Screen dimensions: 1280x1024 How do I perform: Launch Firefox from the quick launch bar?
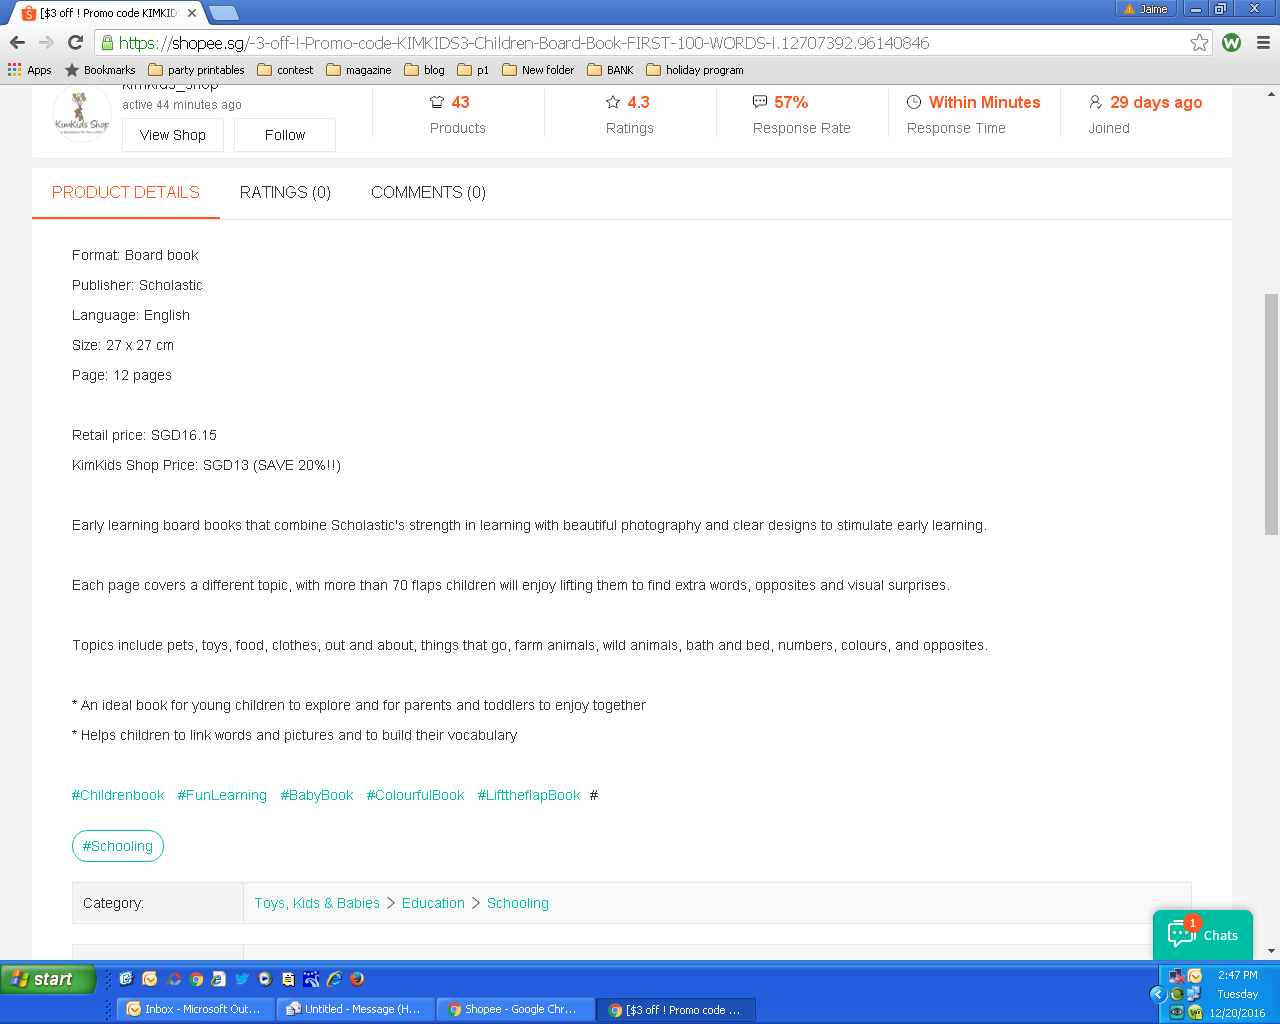pos(357,979)
